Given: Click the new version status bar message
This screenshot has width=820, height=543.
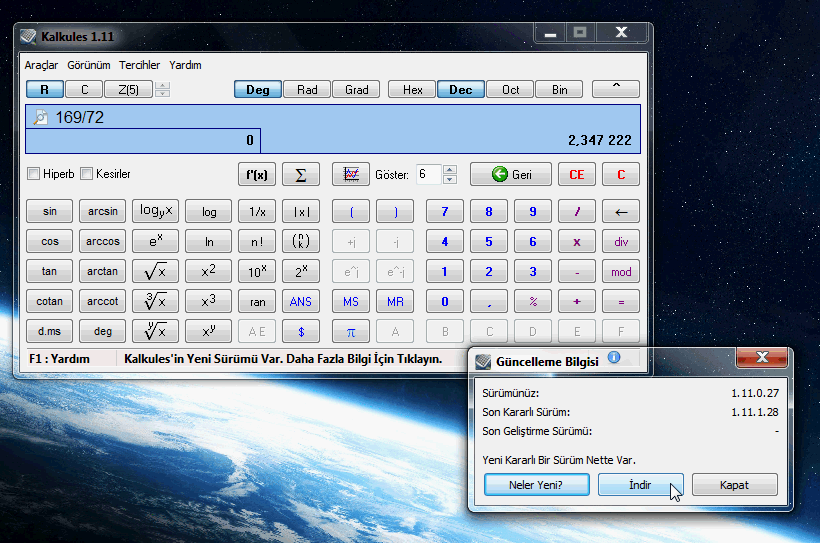Looking at the screenshot, I should (x=283, y=359).
